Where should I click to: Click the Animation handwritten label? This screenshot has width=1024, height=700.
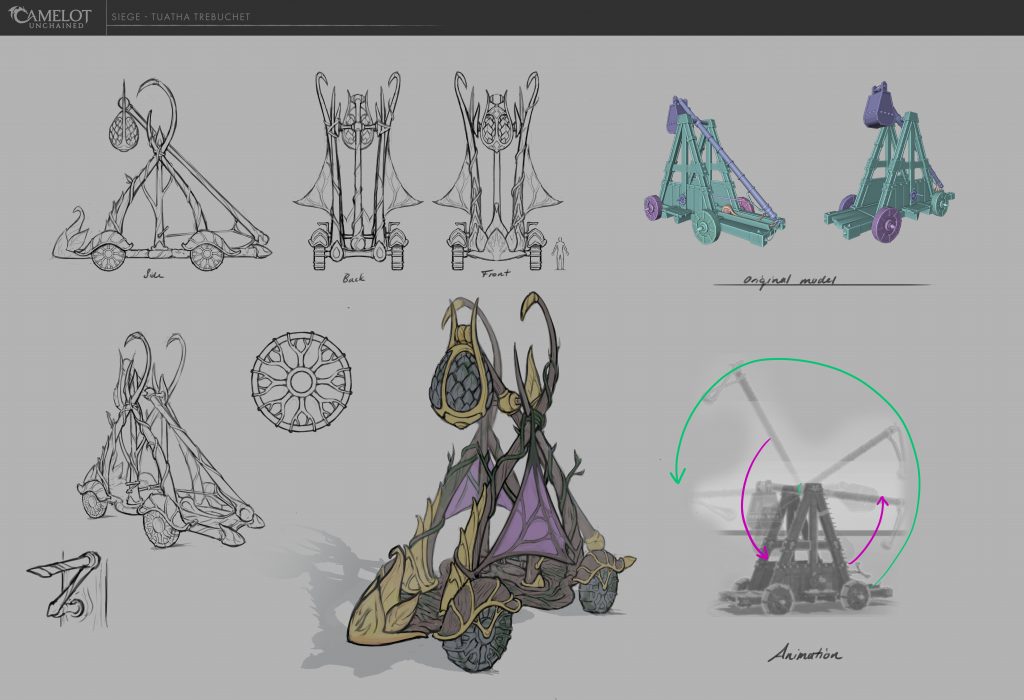click(805, 654)
